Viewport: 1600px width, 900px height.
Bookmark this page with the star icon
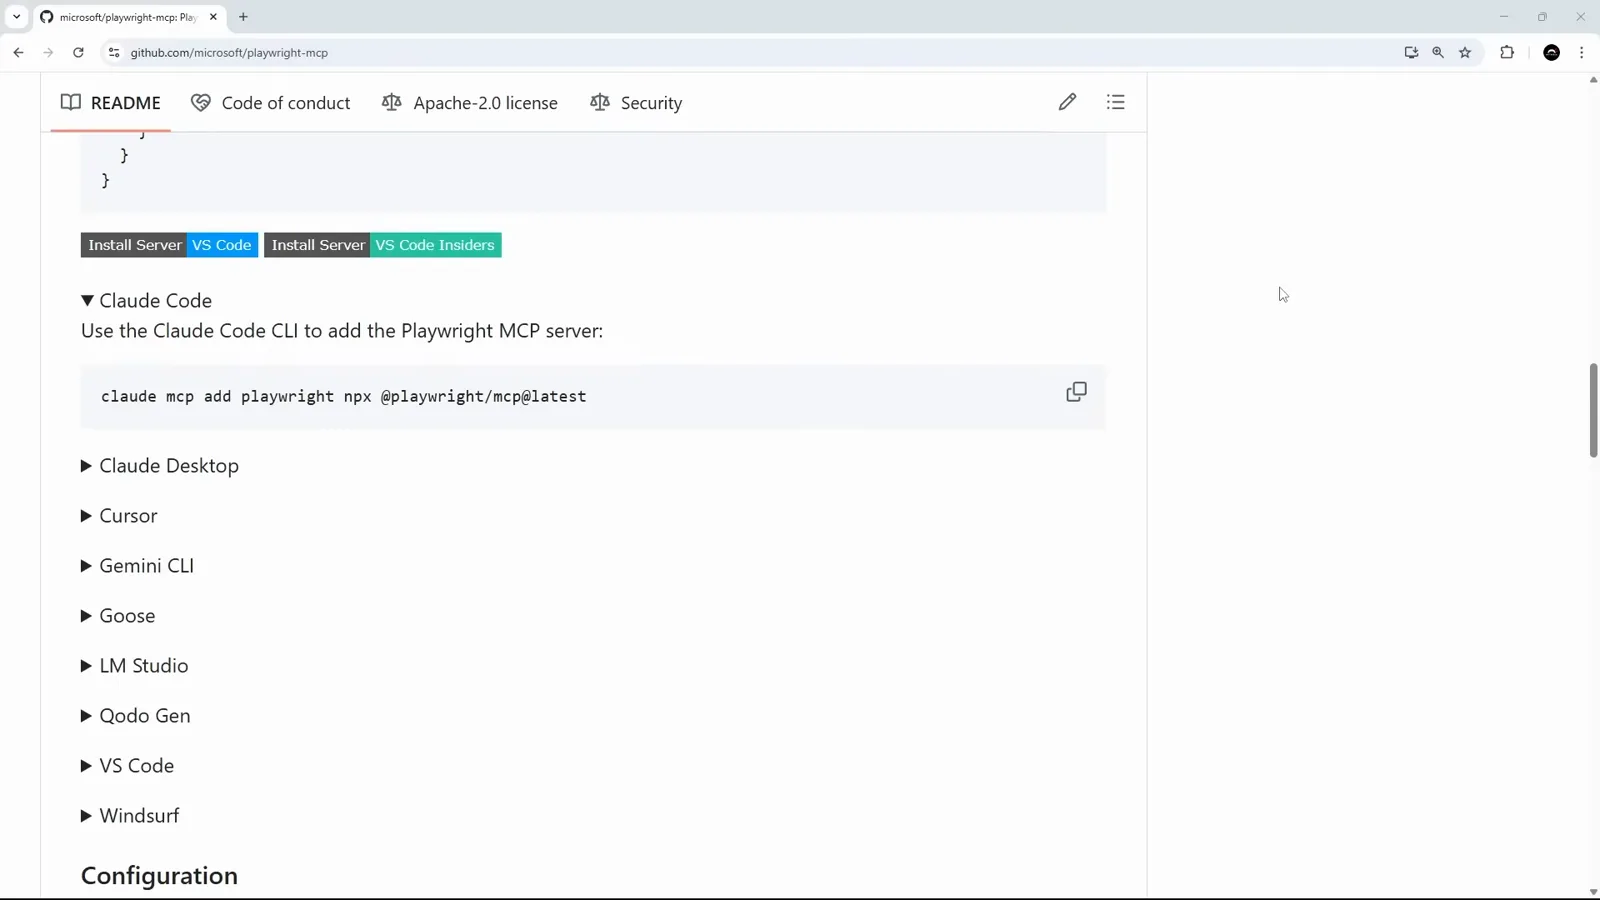(1465, 52)
